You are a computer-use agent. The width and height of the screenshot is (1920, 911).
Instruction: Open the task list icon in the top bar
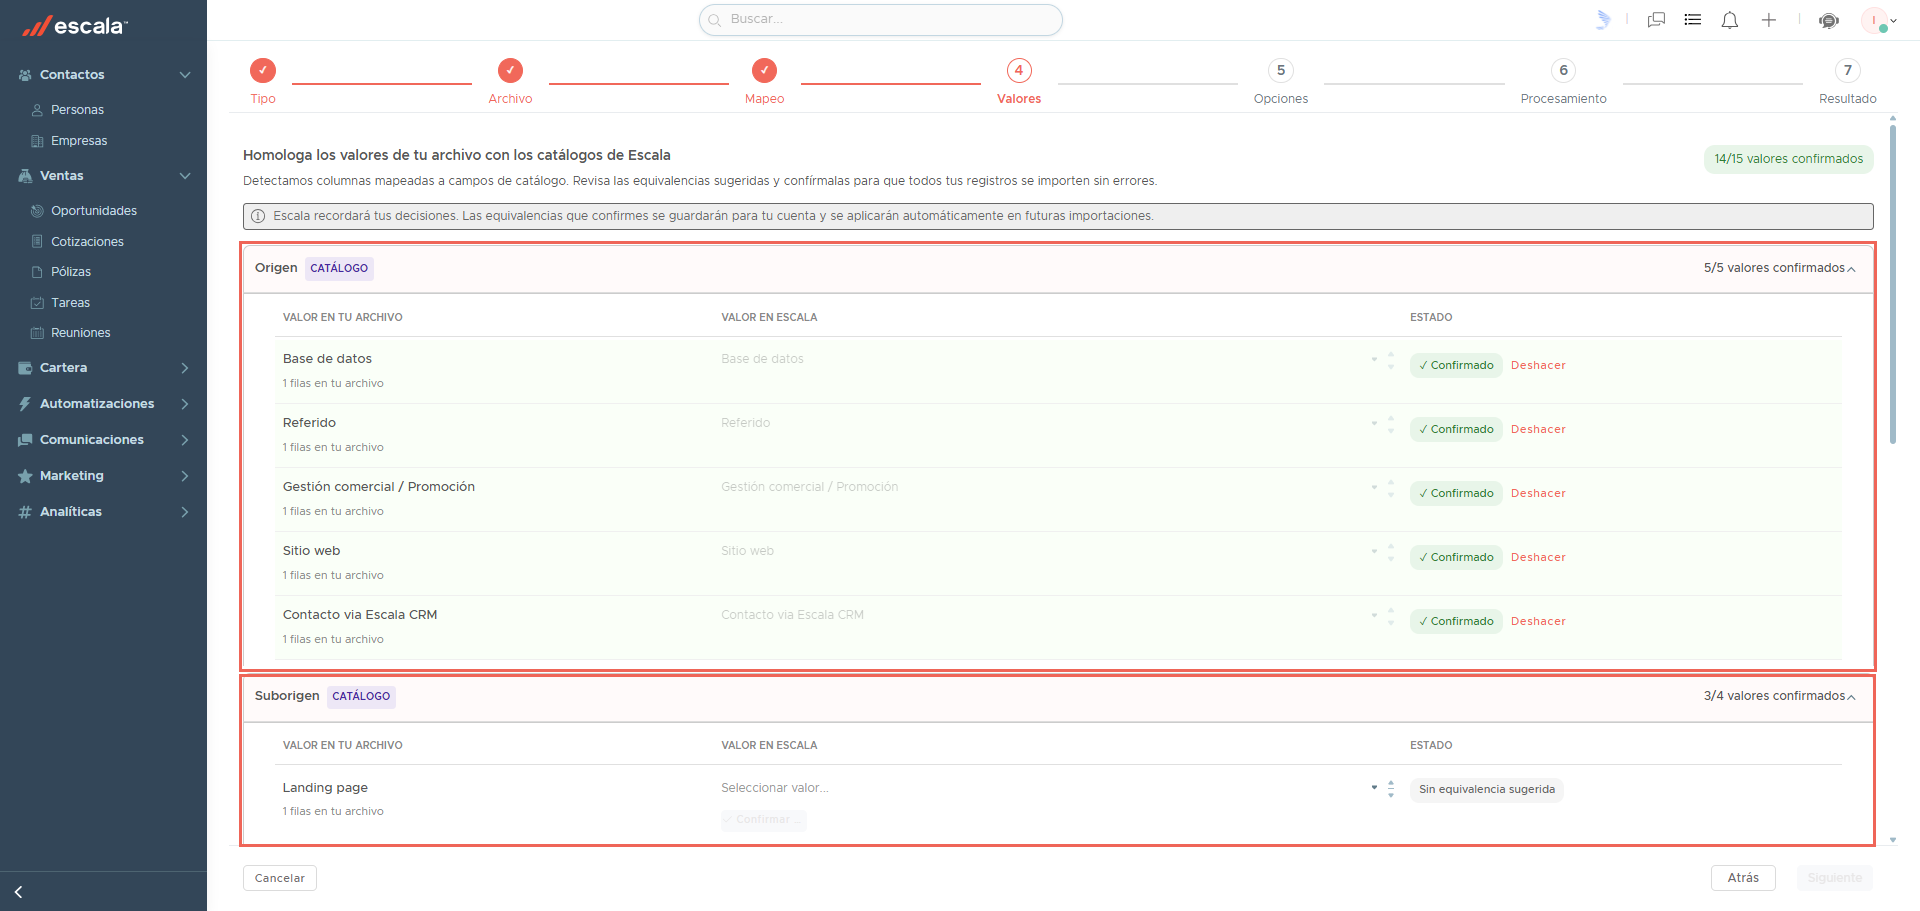coord(1693,20)
